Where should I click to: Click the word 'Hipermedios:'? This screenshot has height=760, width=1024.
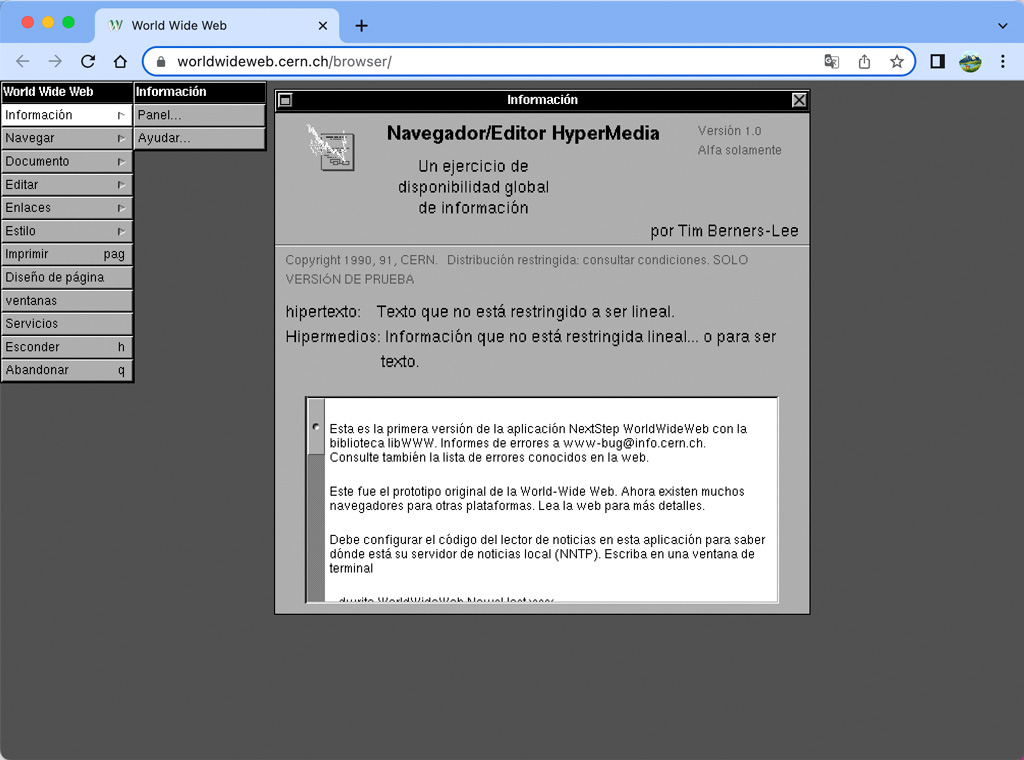[x=332, y=337]
